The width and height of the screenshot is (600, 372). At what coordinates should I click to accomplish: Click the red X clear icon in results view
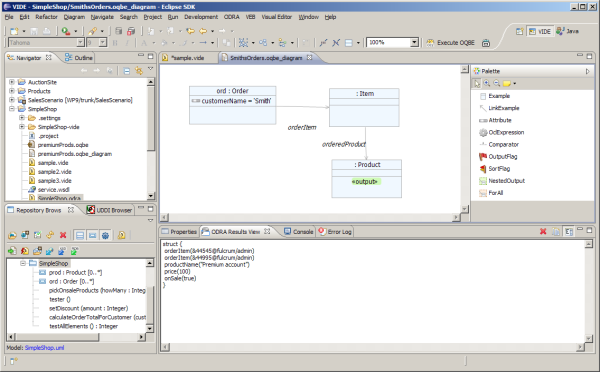[x=543, y=232]
